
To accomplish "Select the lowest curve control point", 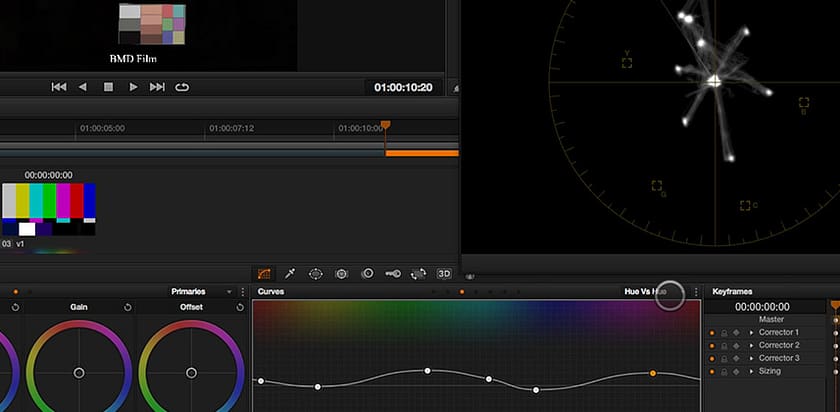I will point(536,389).
